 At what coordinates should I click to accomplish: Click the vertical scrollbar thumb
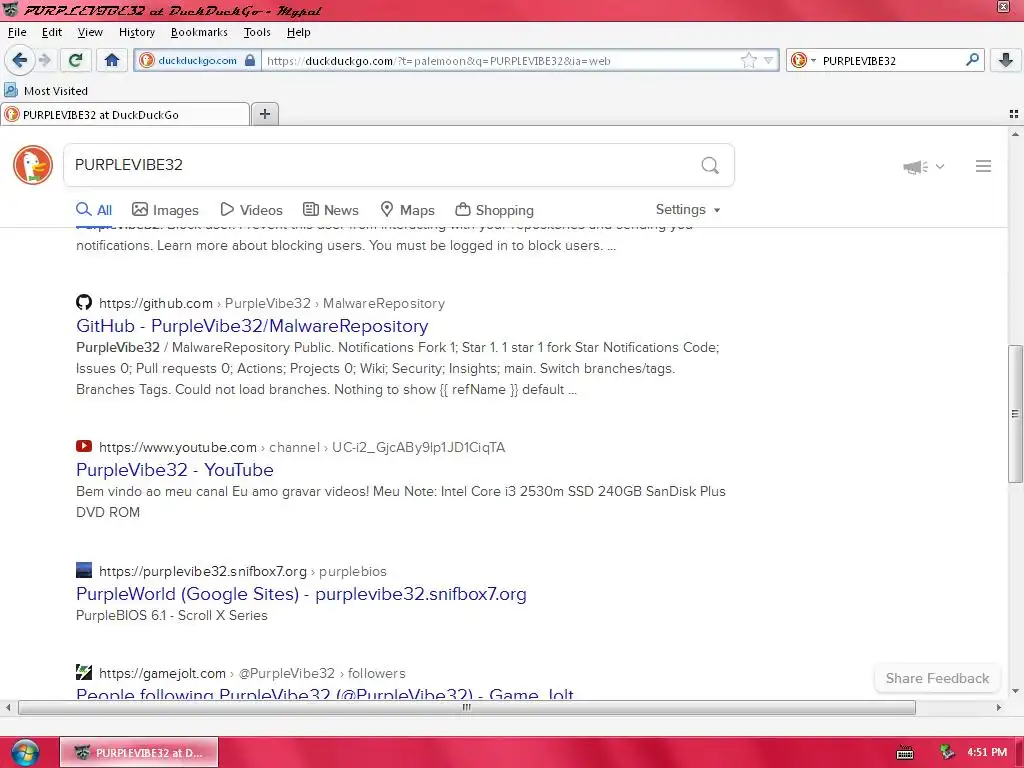pyautogui.click(x=1015, y=413)
